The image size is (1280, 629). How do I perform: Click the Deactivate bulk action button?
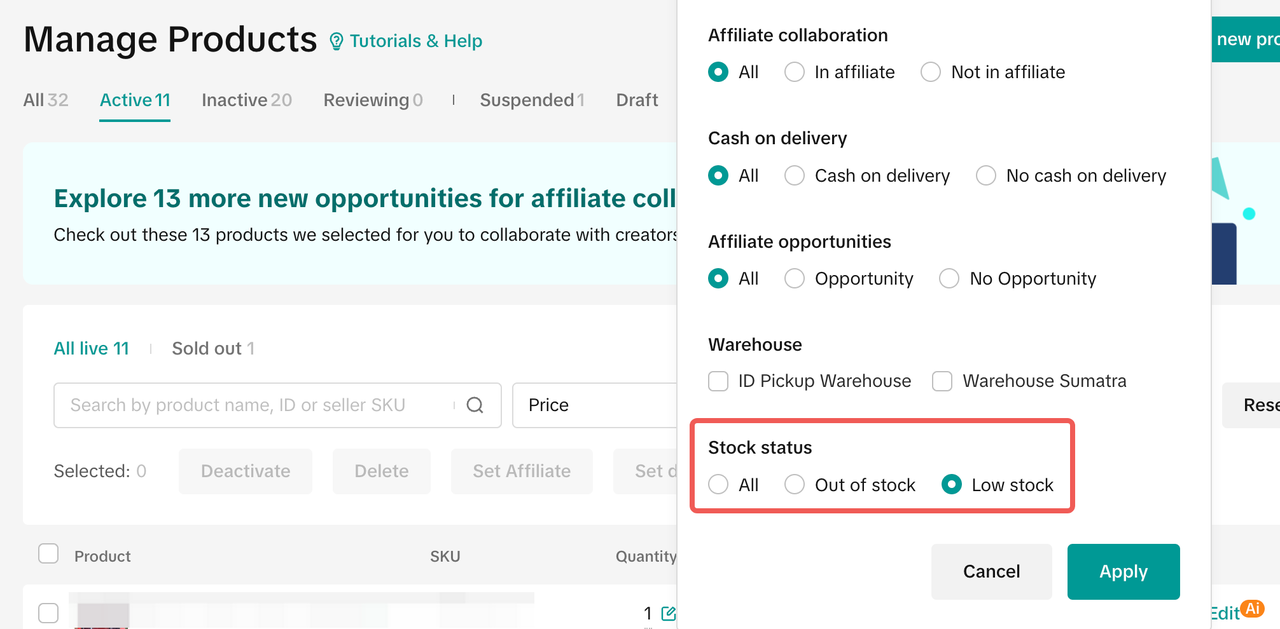coord(245,470)
